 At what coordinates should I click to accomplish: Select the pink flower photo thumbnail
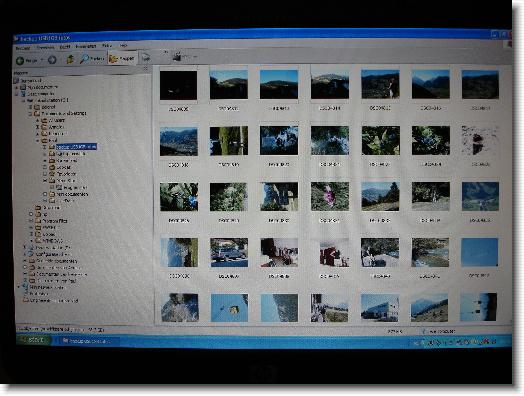tap(330, 196)
